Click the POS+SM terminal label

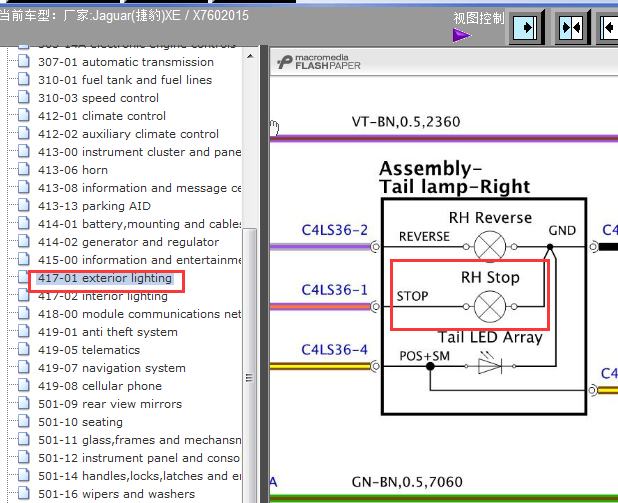424,356
